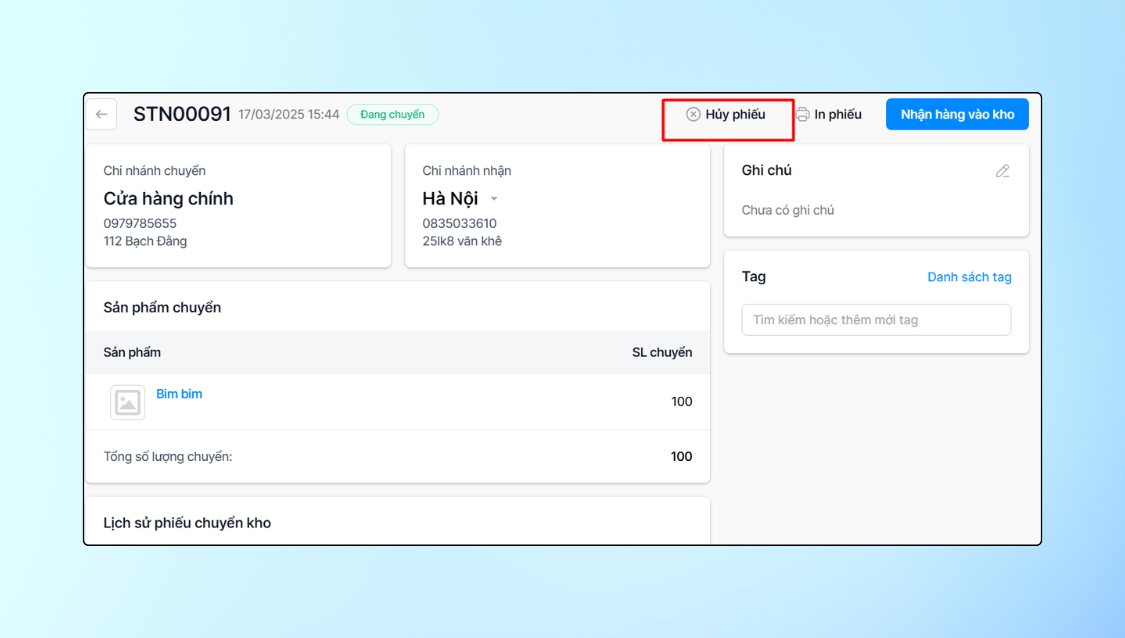Click the phone number 0835033610
Image resolution: width=1125 pixels, height=638 pixels.
click(x=459, y=224)
